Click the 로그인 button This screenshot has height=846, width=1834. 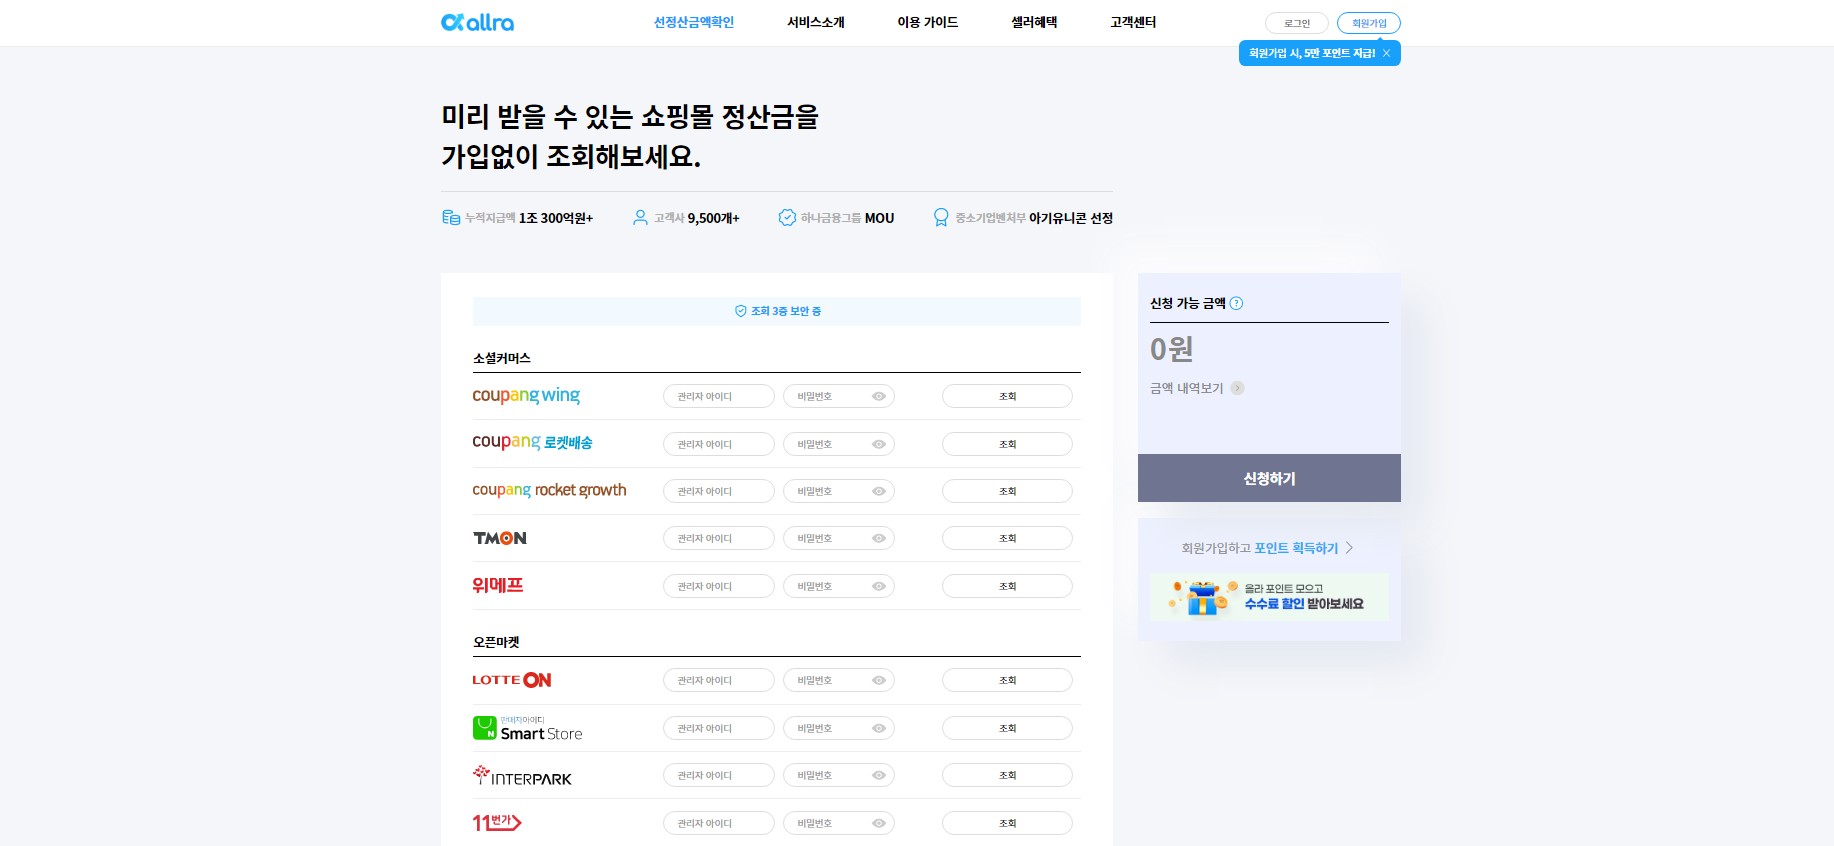(1297, 23)
